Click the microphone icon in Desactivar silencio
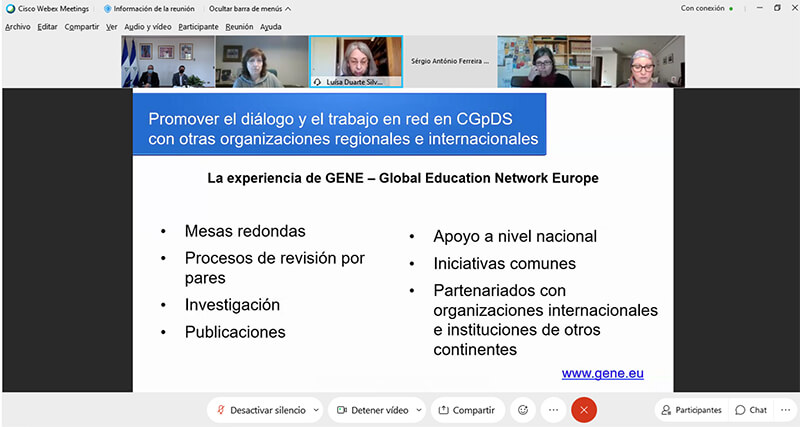Viewport: 800px width, 427px height. click(220, 410)
